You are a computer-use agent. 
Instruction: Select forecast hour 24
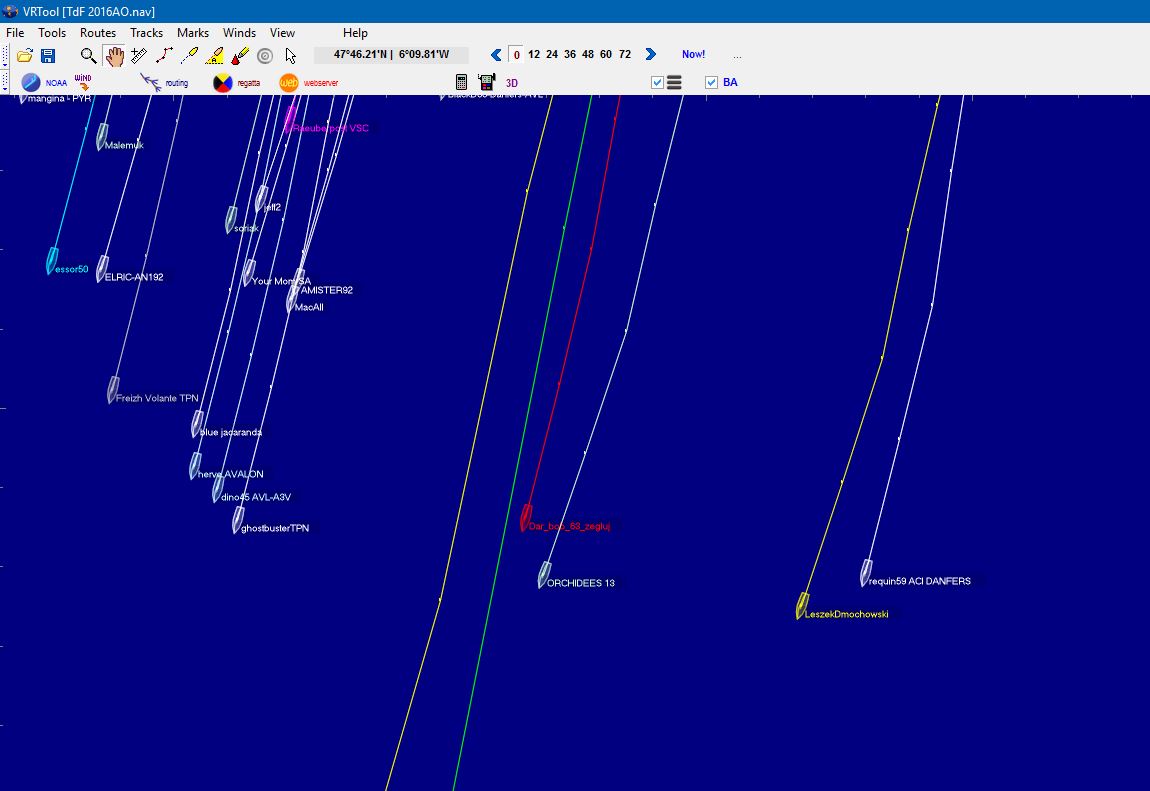click(552, 54)
